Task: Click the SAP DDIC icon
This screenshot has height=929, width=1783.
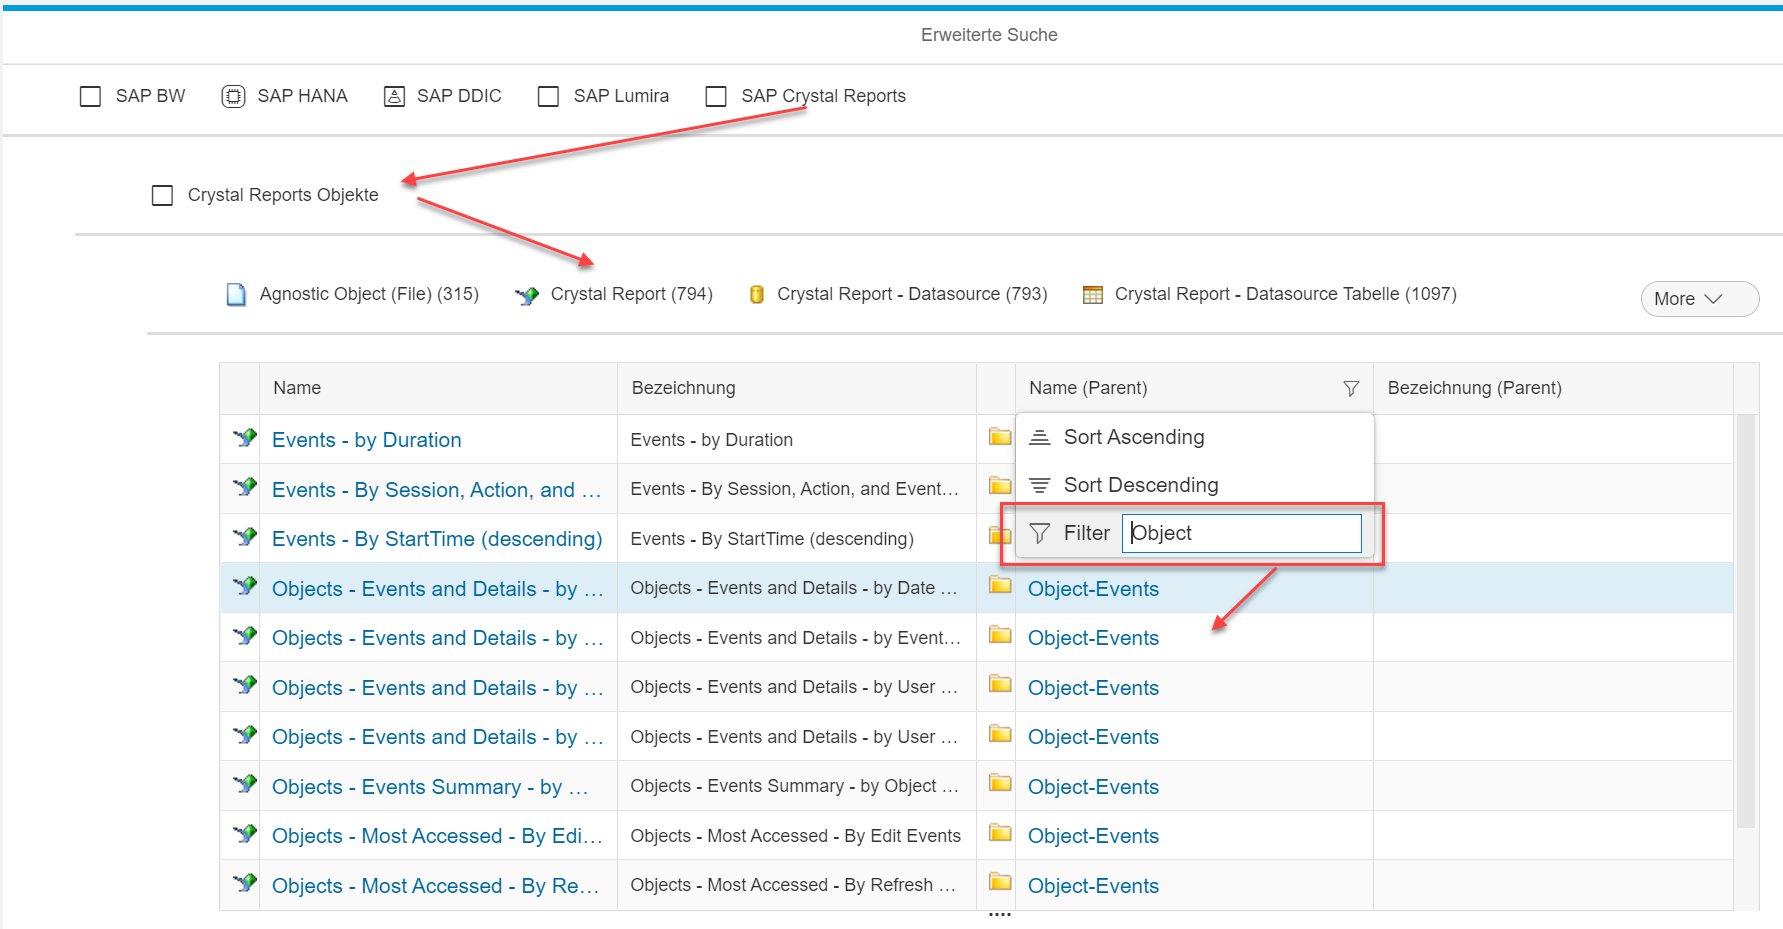Action: (394, 96)
